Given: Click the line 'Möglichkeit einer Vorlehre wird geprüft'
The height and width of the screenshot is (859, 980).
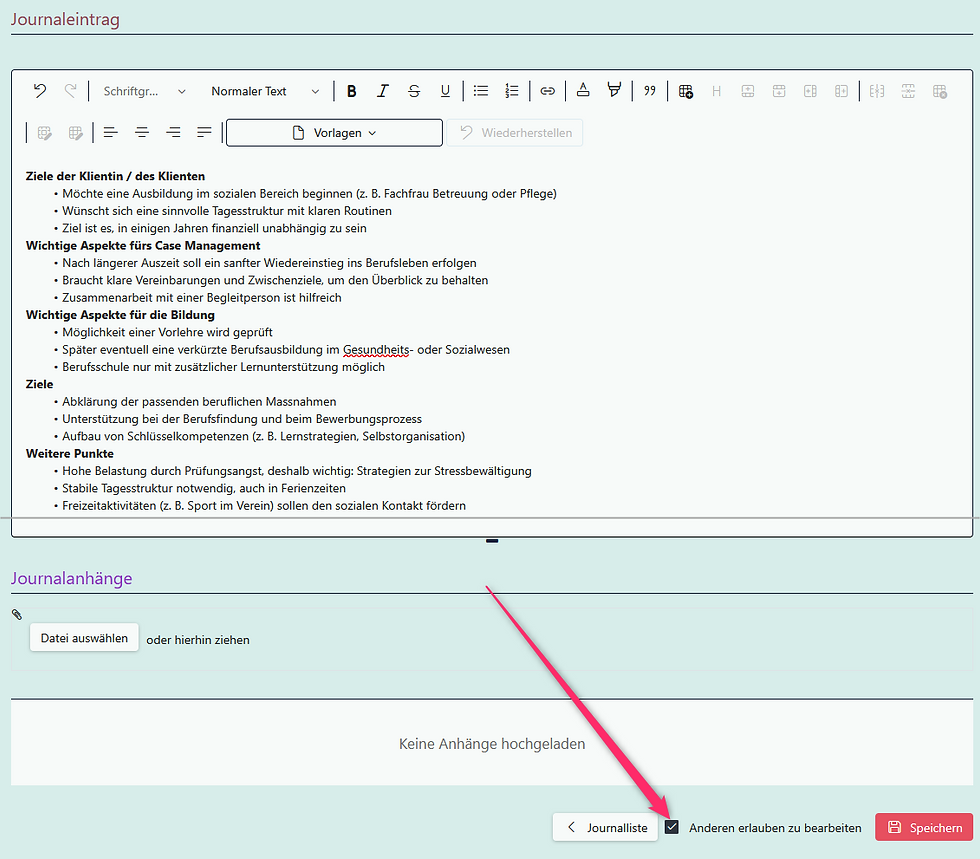Looking at the screenshot, I should click(168, 333).
